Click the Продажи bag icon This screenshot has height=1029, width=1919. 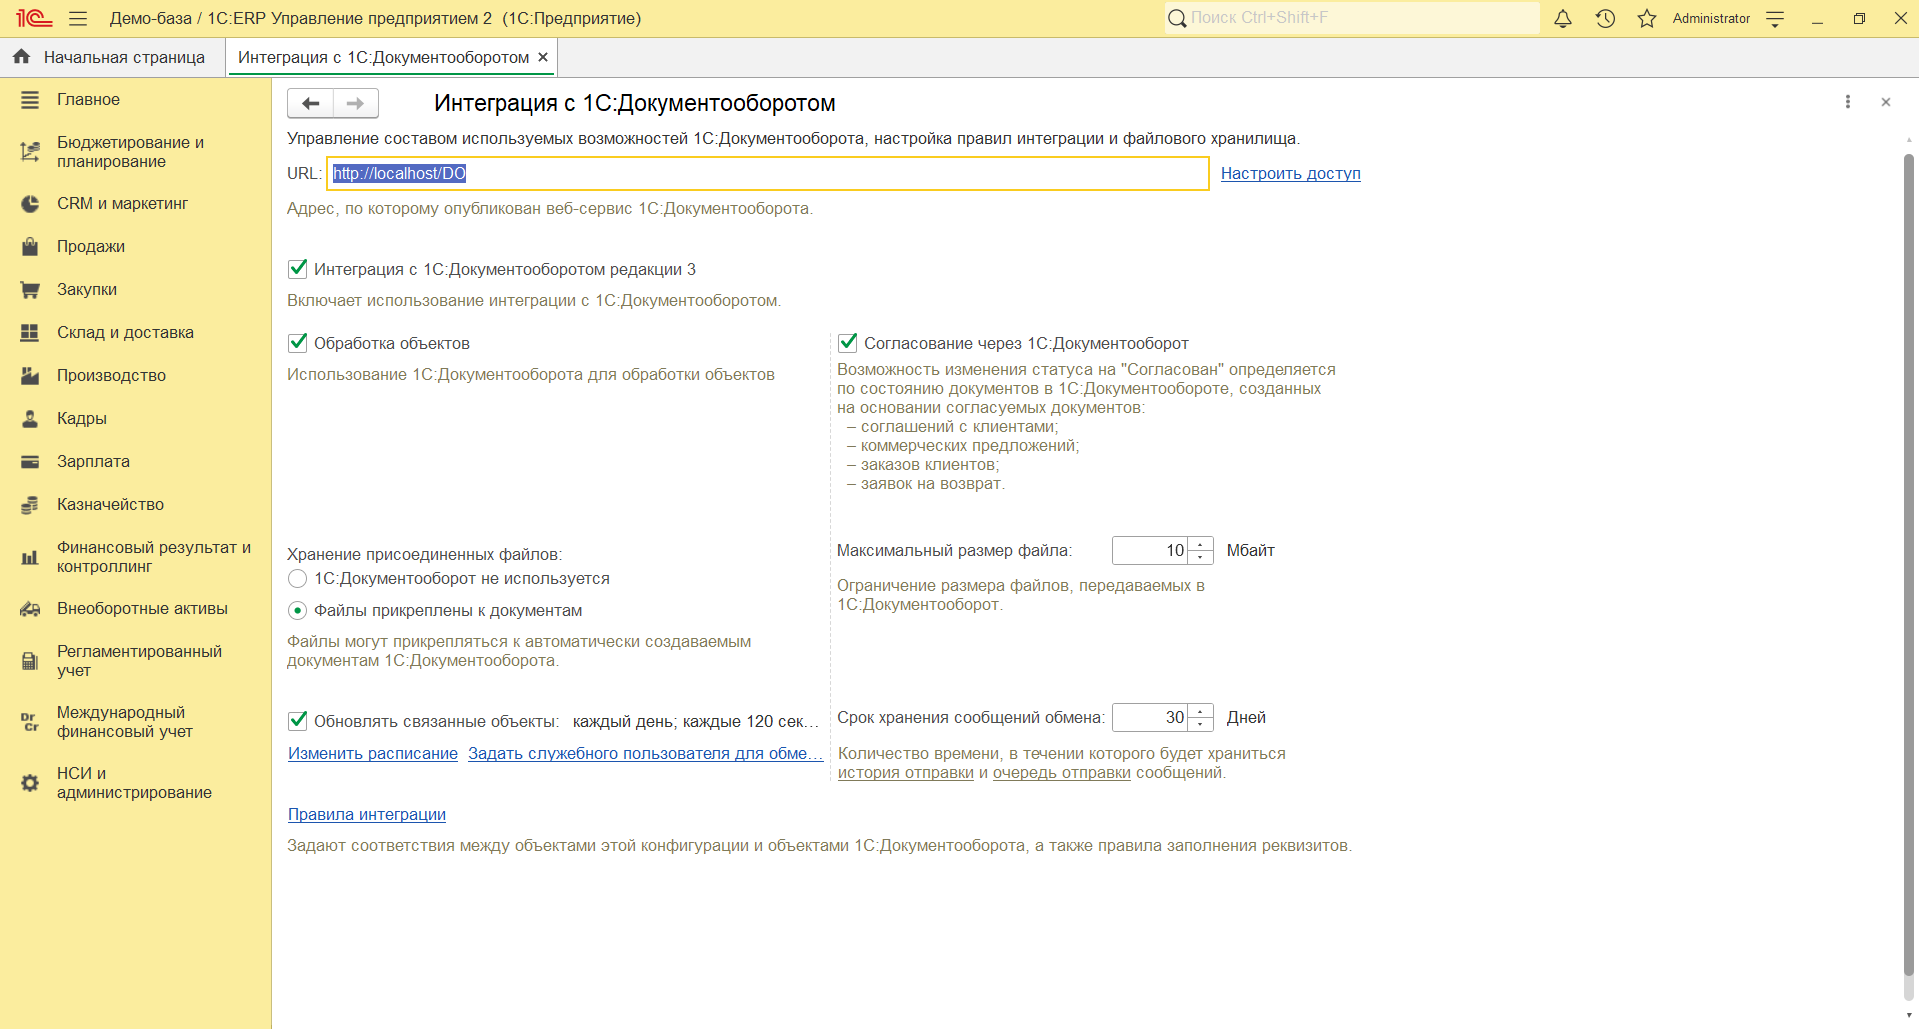click(30, 247)
